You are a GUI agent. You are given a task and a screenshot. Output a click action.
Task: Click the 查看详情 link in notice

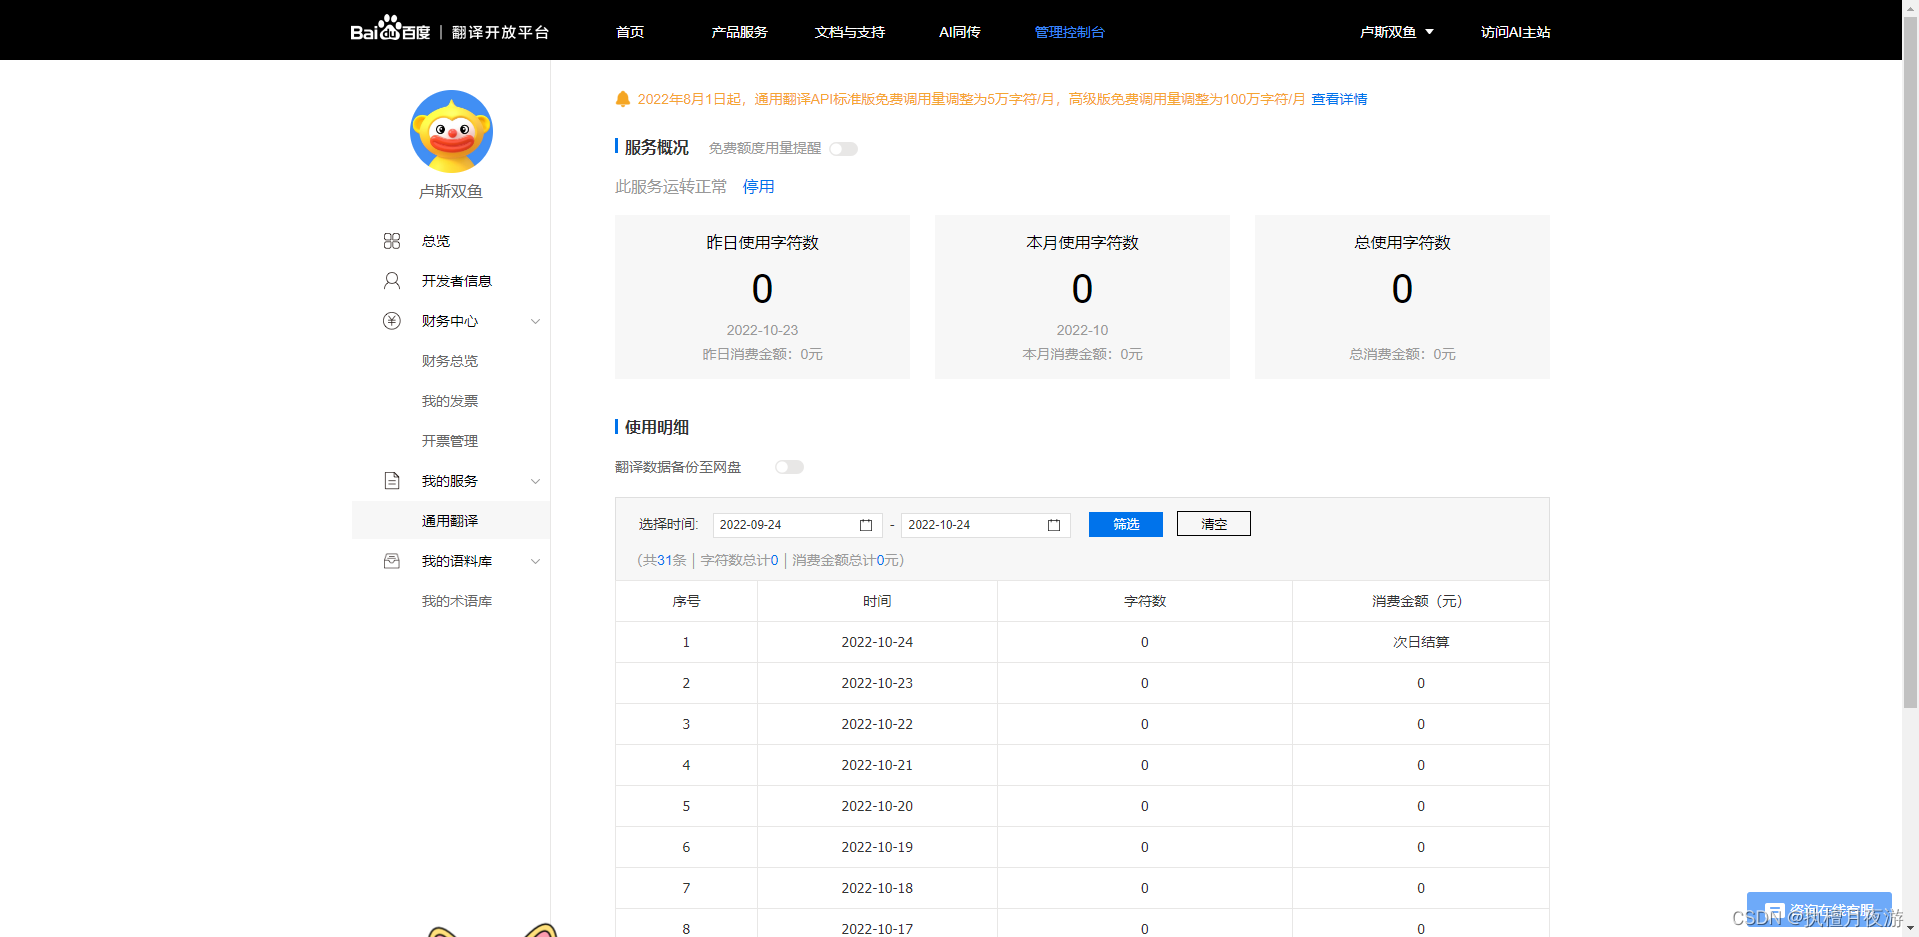pyautogui.click(x=1339, y=99)
